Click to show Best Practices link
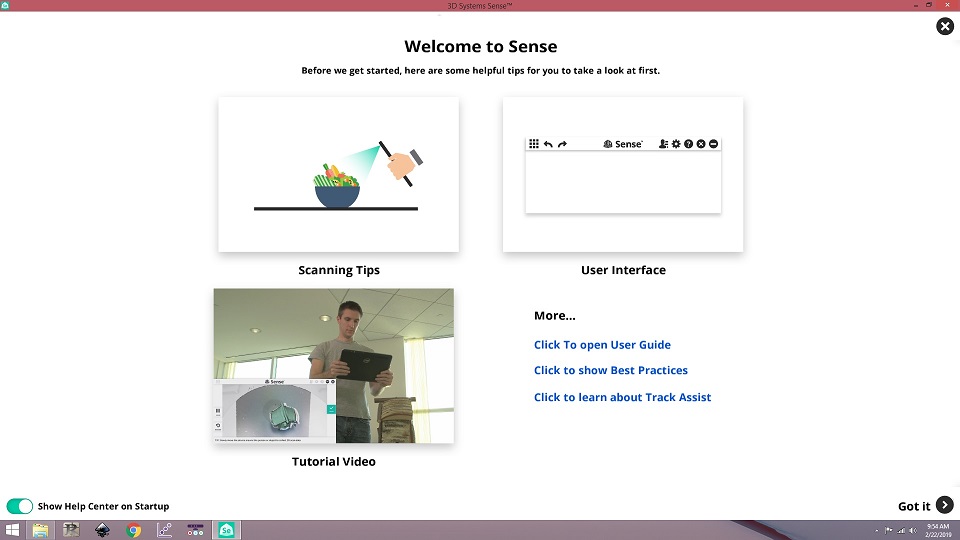This screenshot has height=540, width=960. tap(610, 370)
